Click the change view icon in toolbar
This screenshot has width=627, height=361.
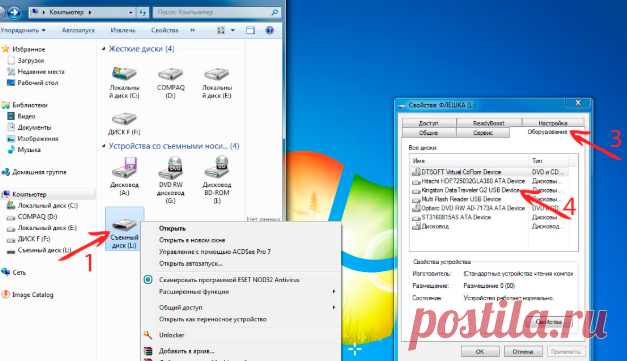click(x=221, y=30)
